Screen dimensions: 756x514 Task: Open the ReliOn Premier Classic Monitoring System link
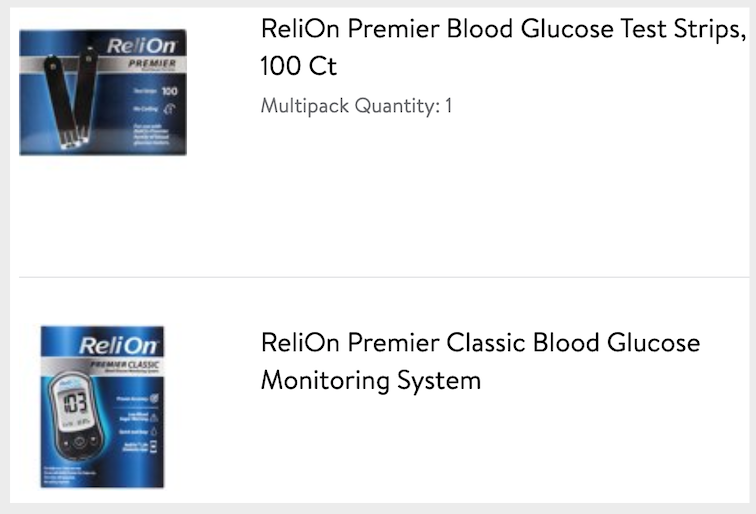point(480,361)
